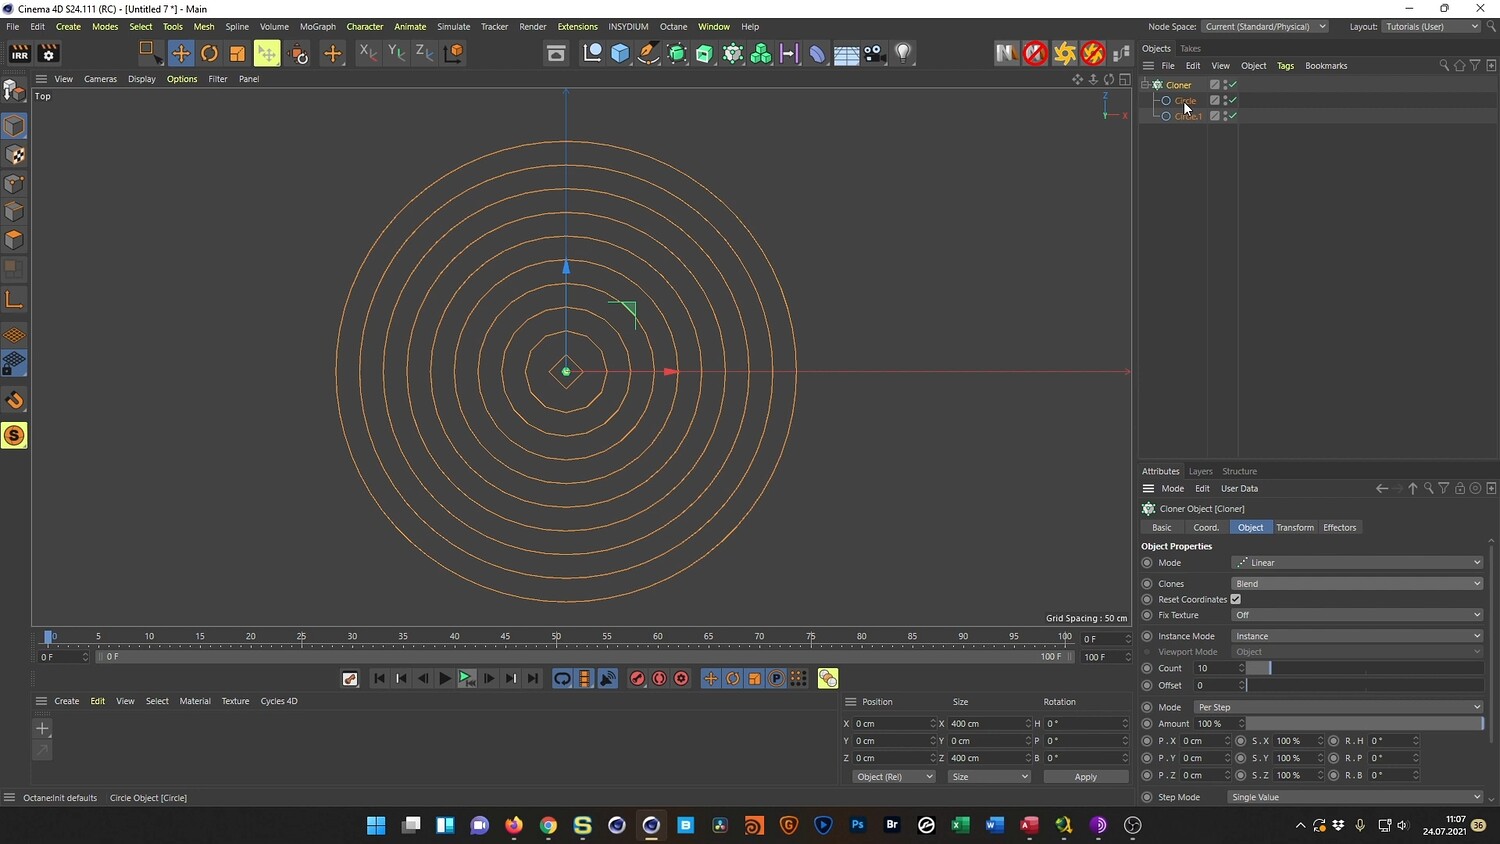Collapse the Cloner hierarchy in Objects

(x=1146, y=85)
